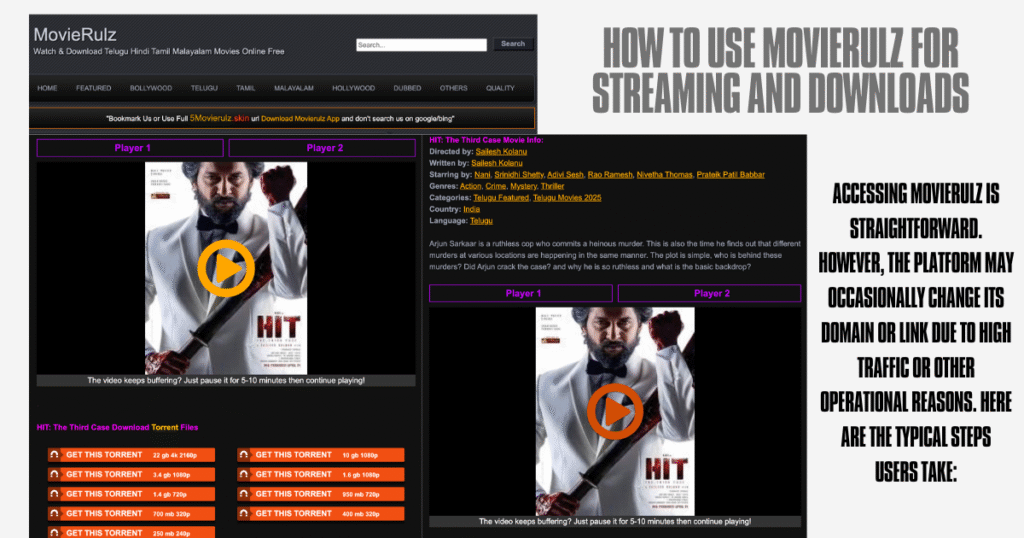
Task: Click 'HIT: The Third Case Movie Info:' heading
Action: [486, 140]
